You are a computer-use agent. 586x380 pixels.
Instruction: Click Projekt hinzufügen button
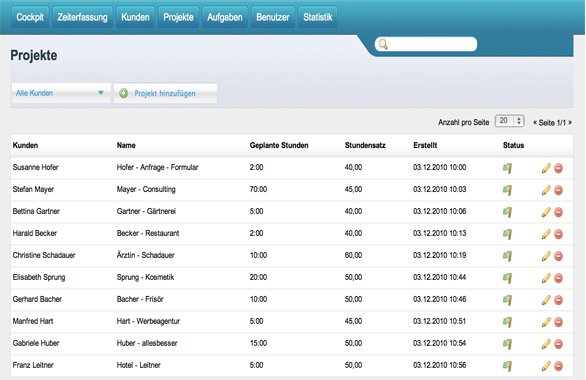165,93
